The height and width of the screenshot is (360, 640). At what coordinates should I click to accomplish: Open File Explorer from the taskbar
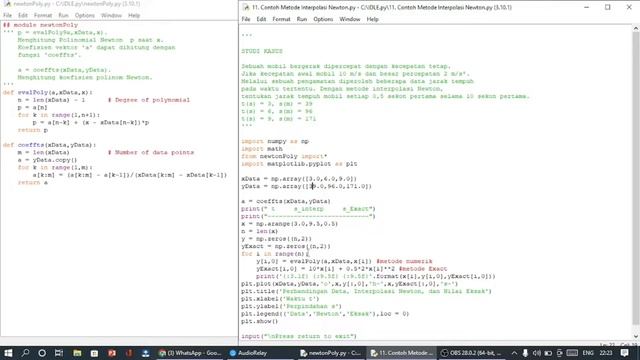tap(77, 353)
